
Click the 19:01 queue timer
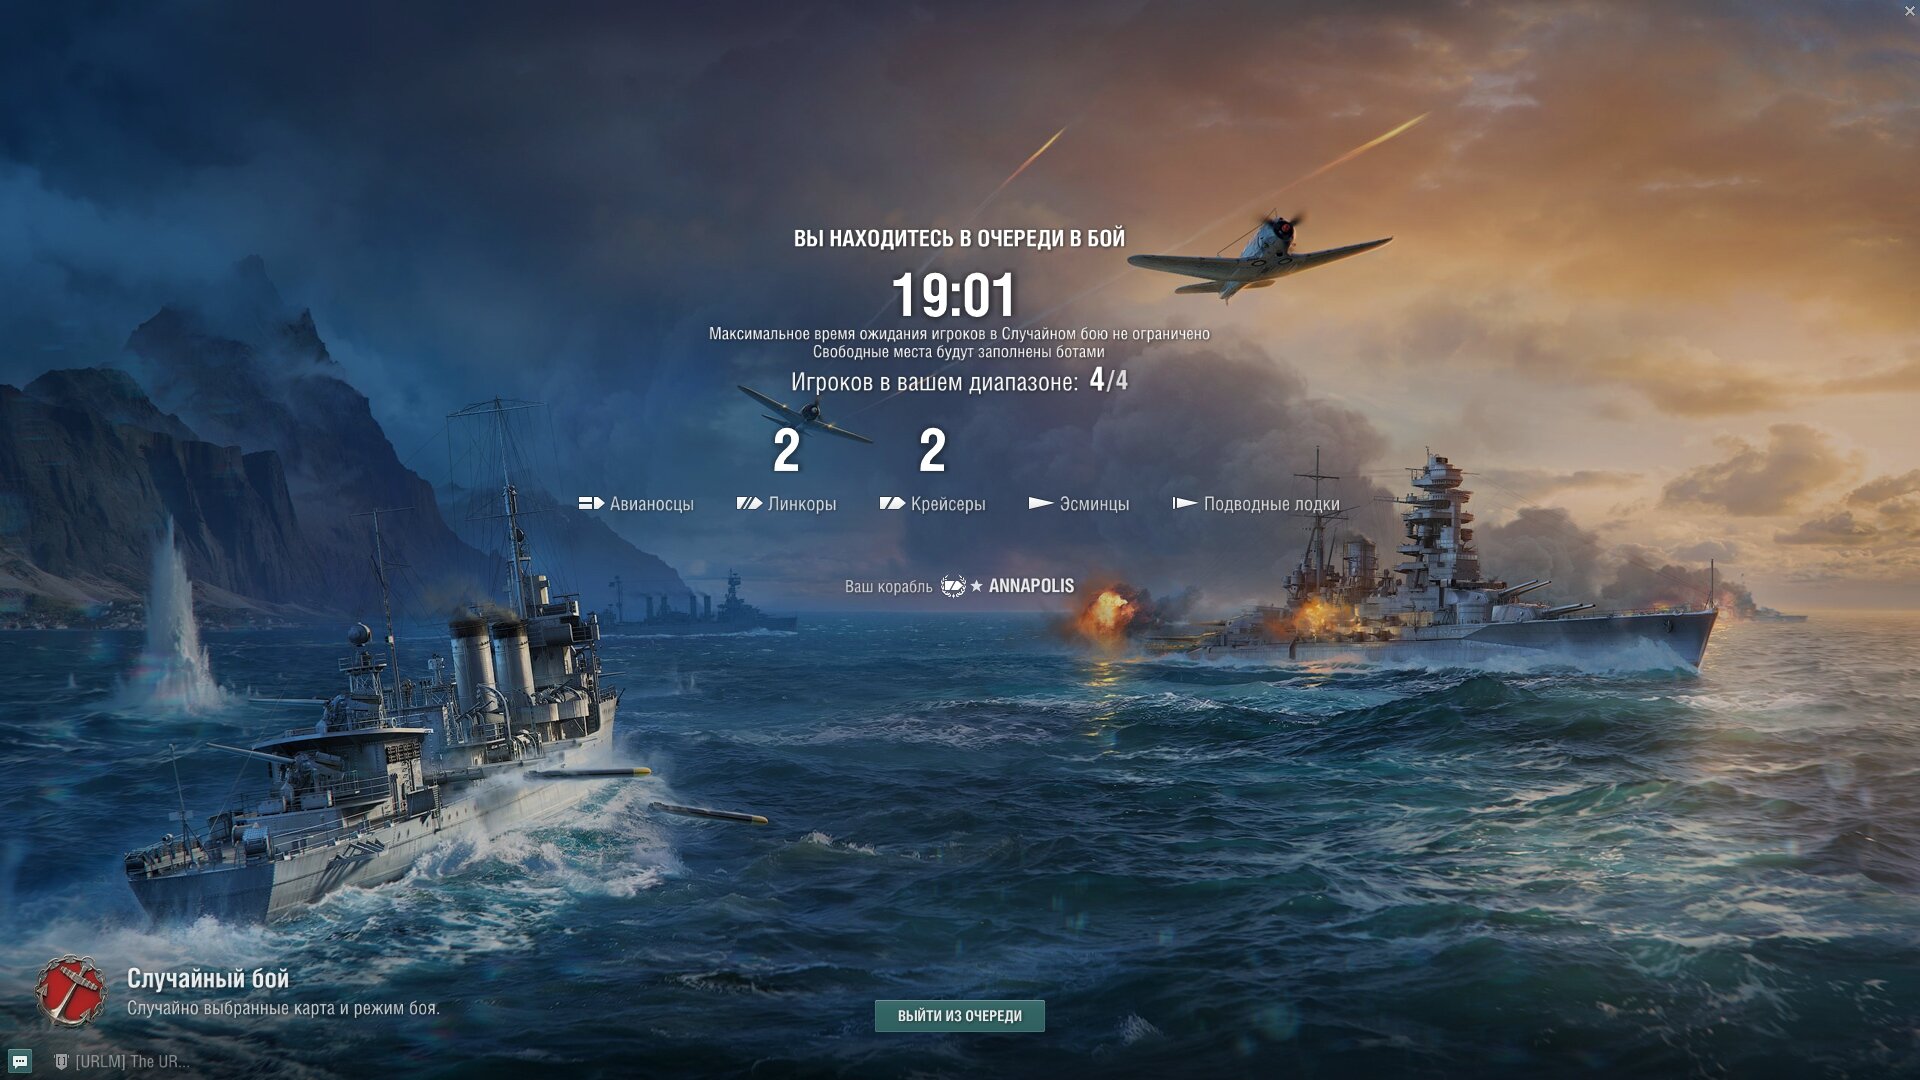coord(953,295)
